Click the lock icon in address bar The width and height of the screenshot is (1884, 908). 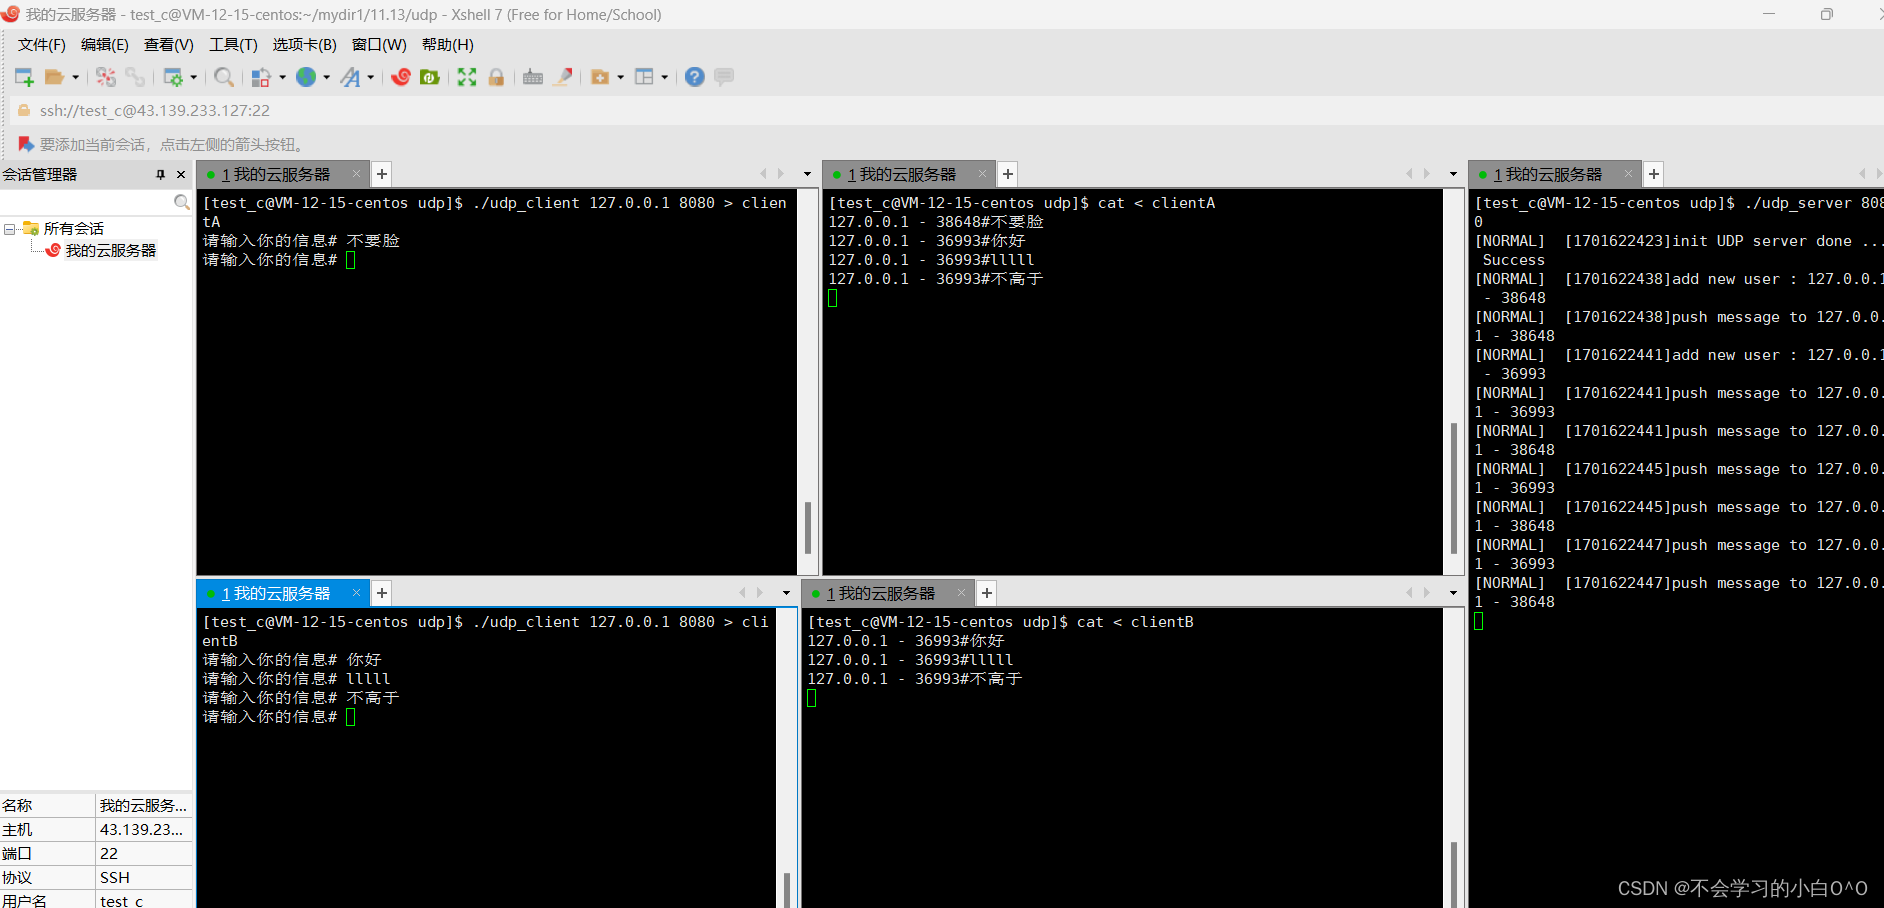pyautogui.click(x=24, y=110)
